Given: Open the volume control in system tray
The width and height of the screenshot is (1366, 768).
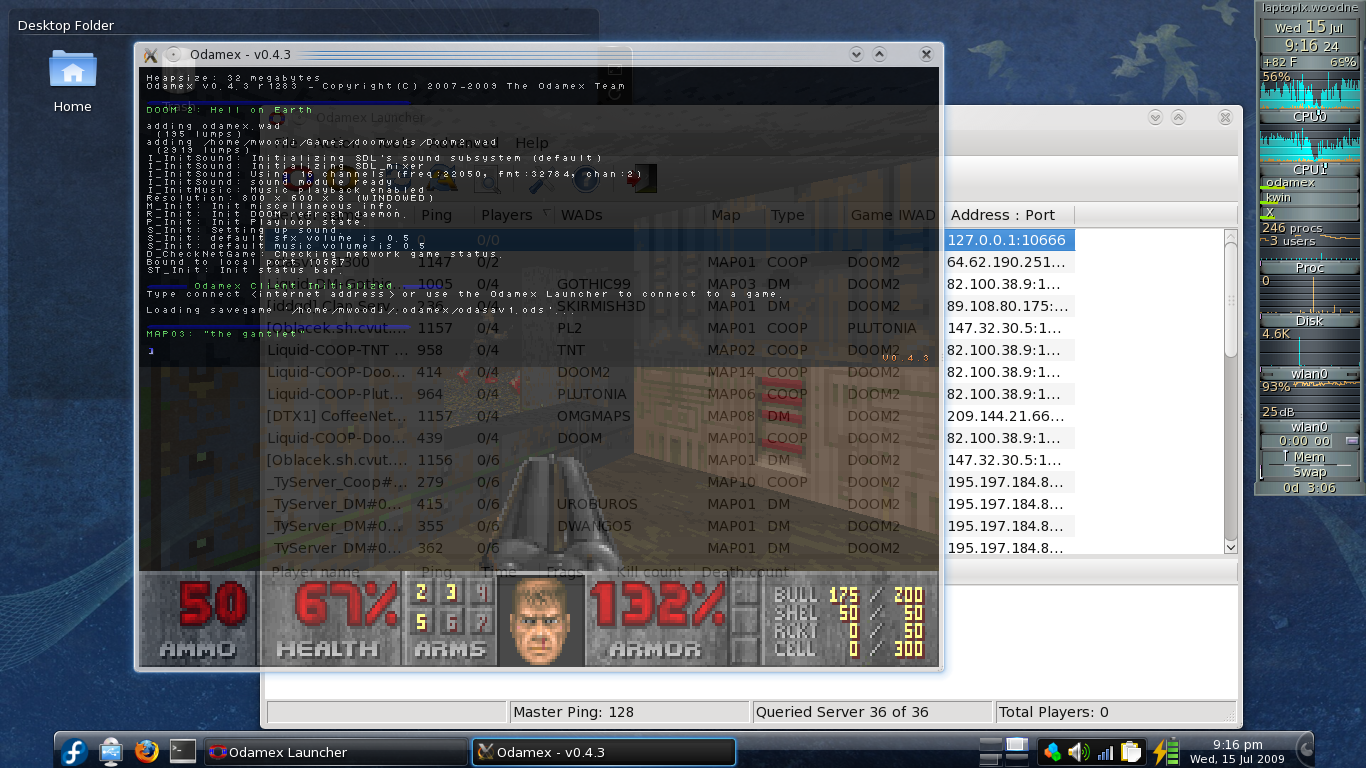Looking at the screenshot, I should pyautogui.click(x=1078, y=752).
